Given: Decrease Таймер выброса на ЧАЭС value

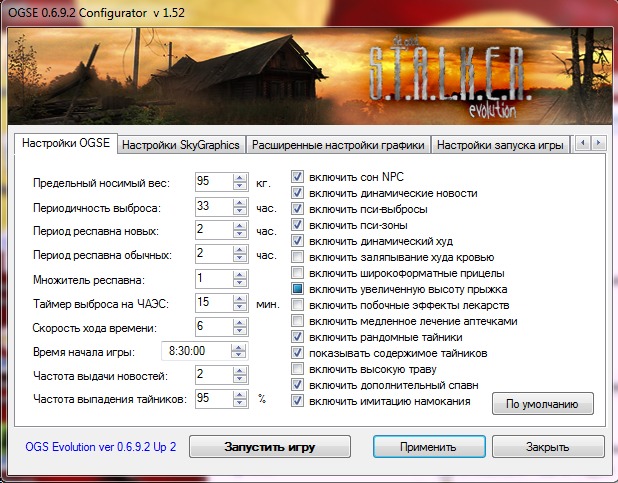Looking at the screenshot, I should 240,308.
